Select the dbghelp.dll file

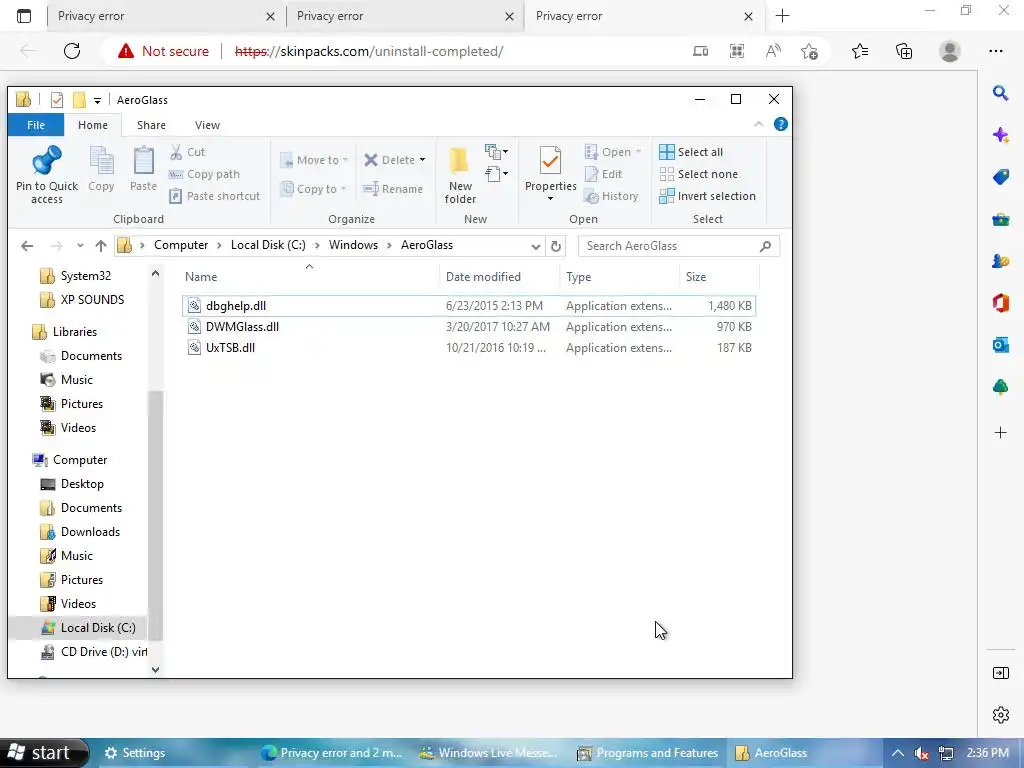tap(468, 306)
